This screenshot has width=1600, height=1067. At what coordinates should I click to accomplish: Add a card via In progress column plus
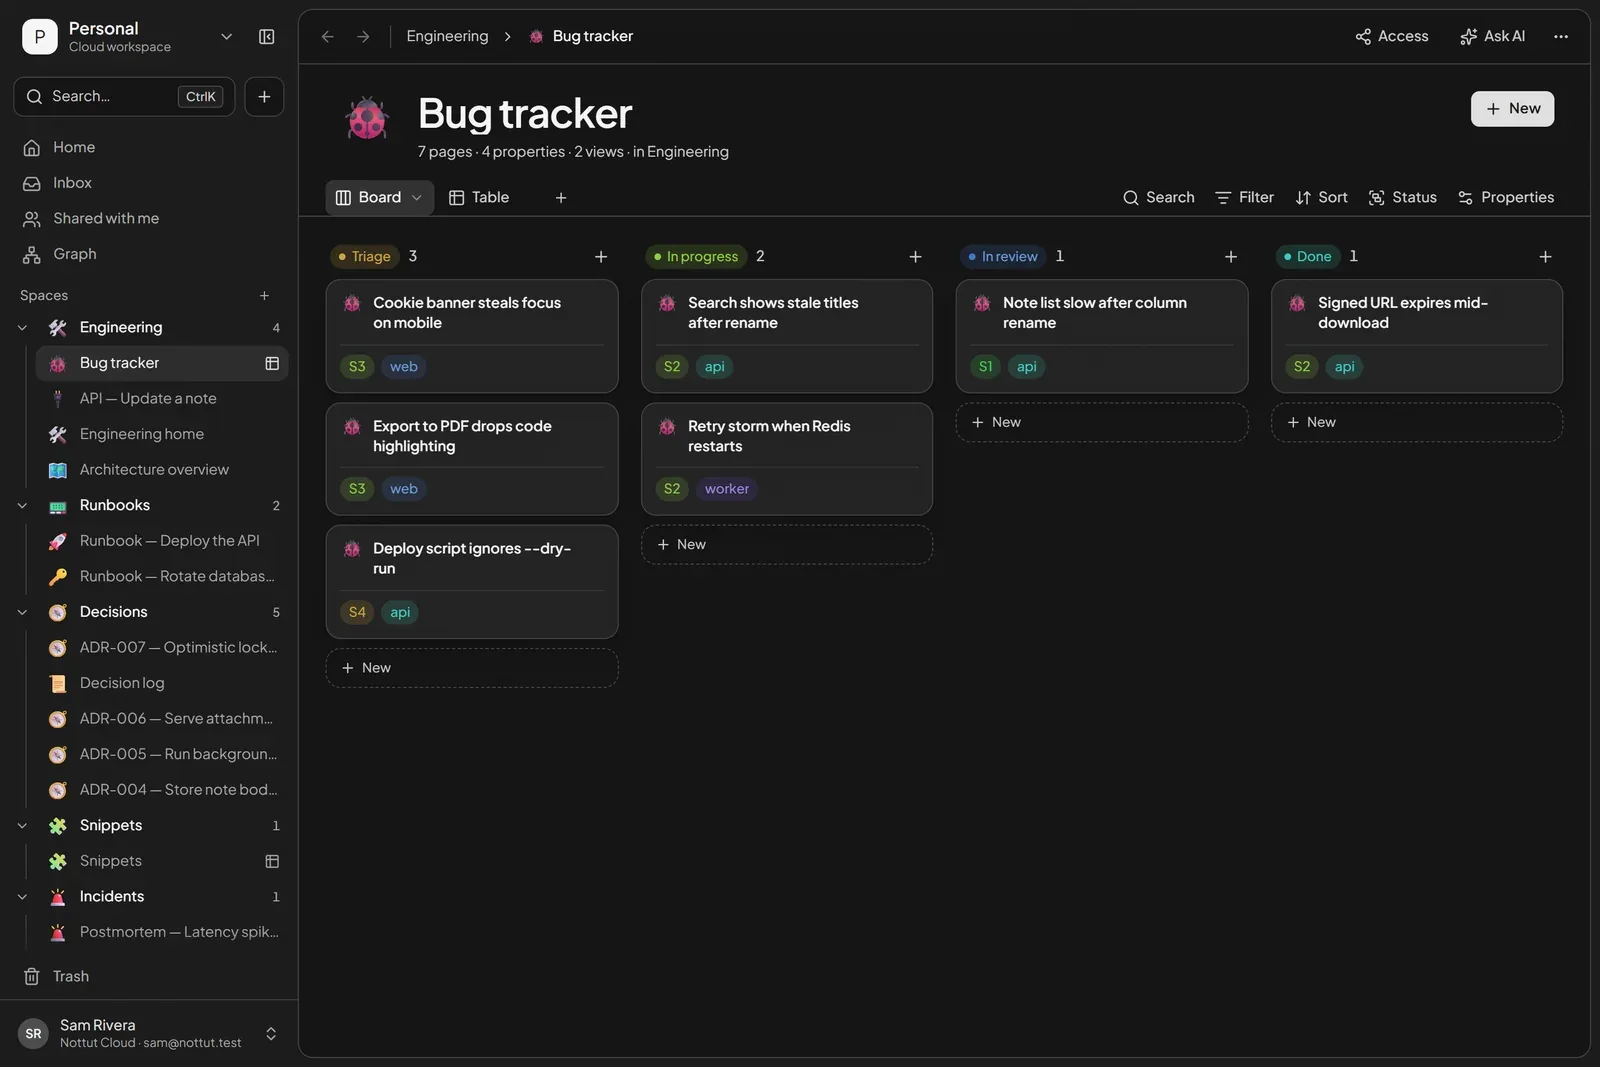tap(915, 257)
